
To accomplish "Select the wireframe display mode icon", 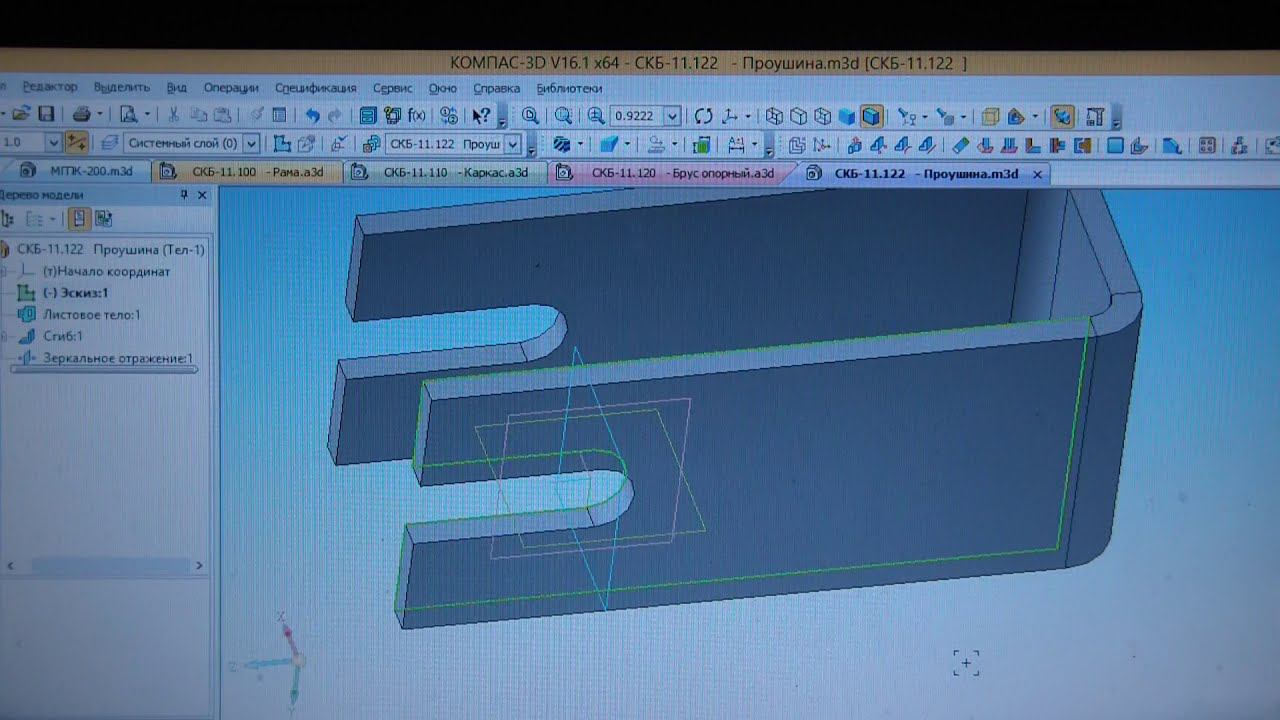I will click(x=774, y=116).
